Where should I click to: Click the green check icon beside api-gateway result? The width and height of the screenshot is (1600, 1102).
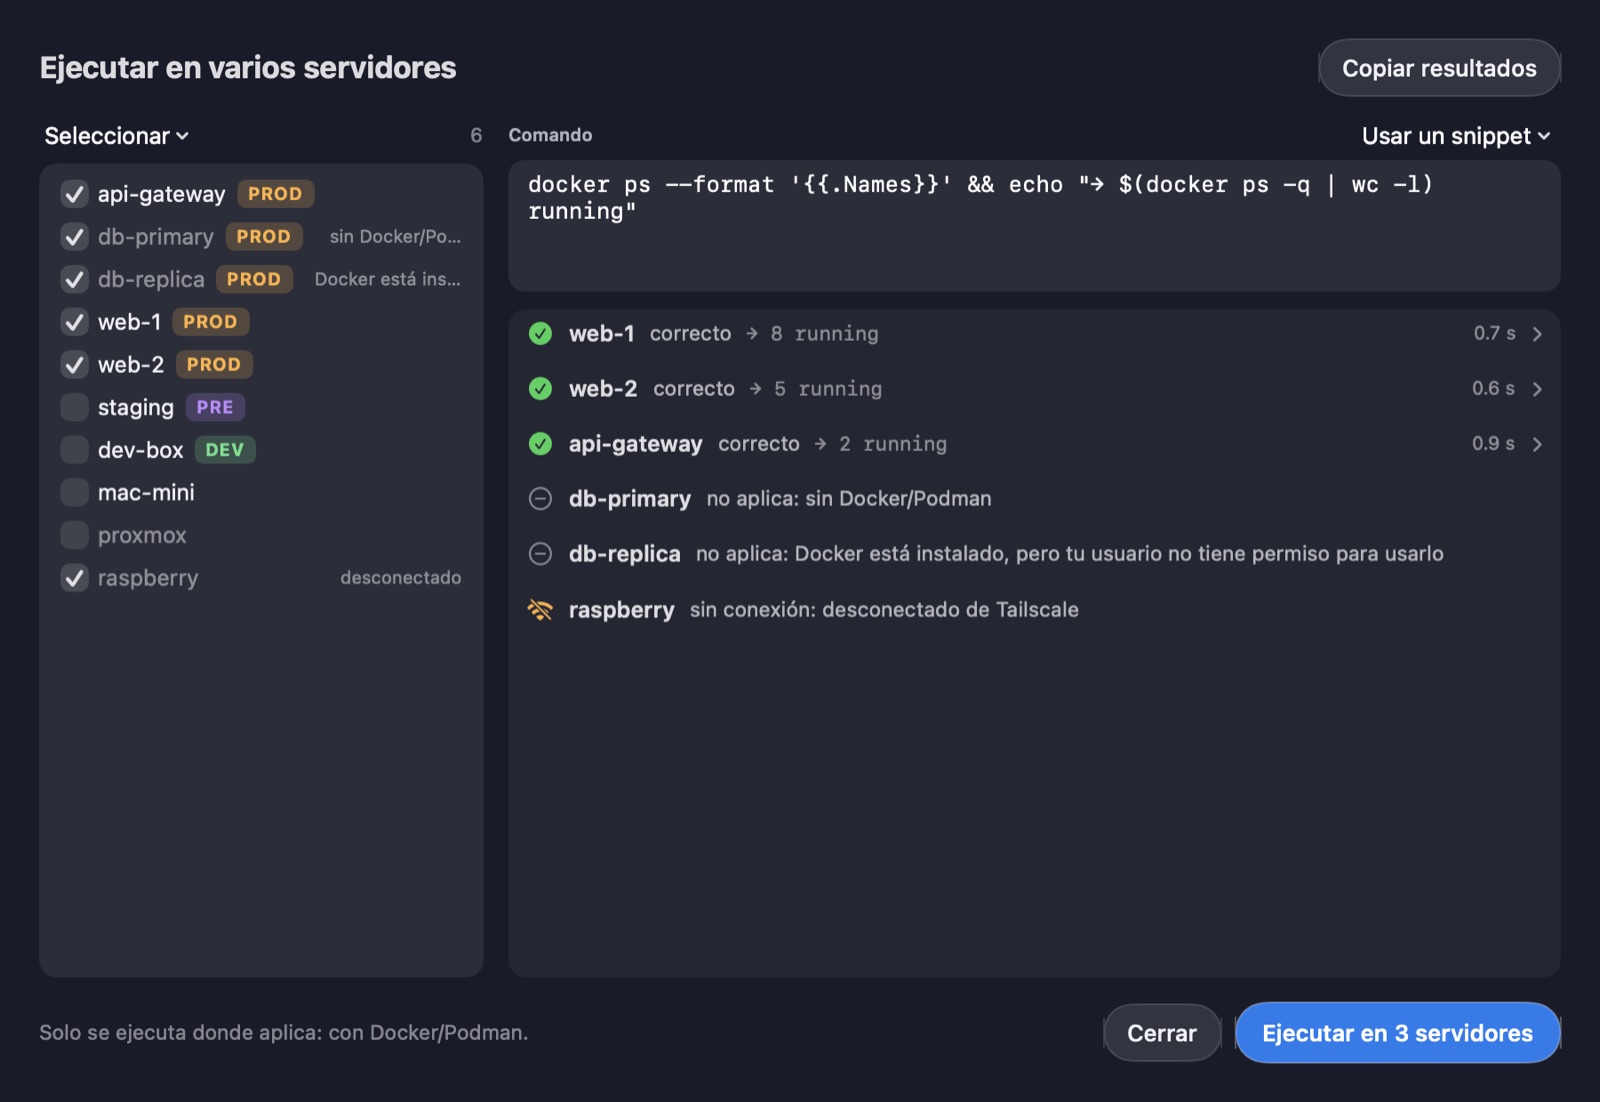540,444
